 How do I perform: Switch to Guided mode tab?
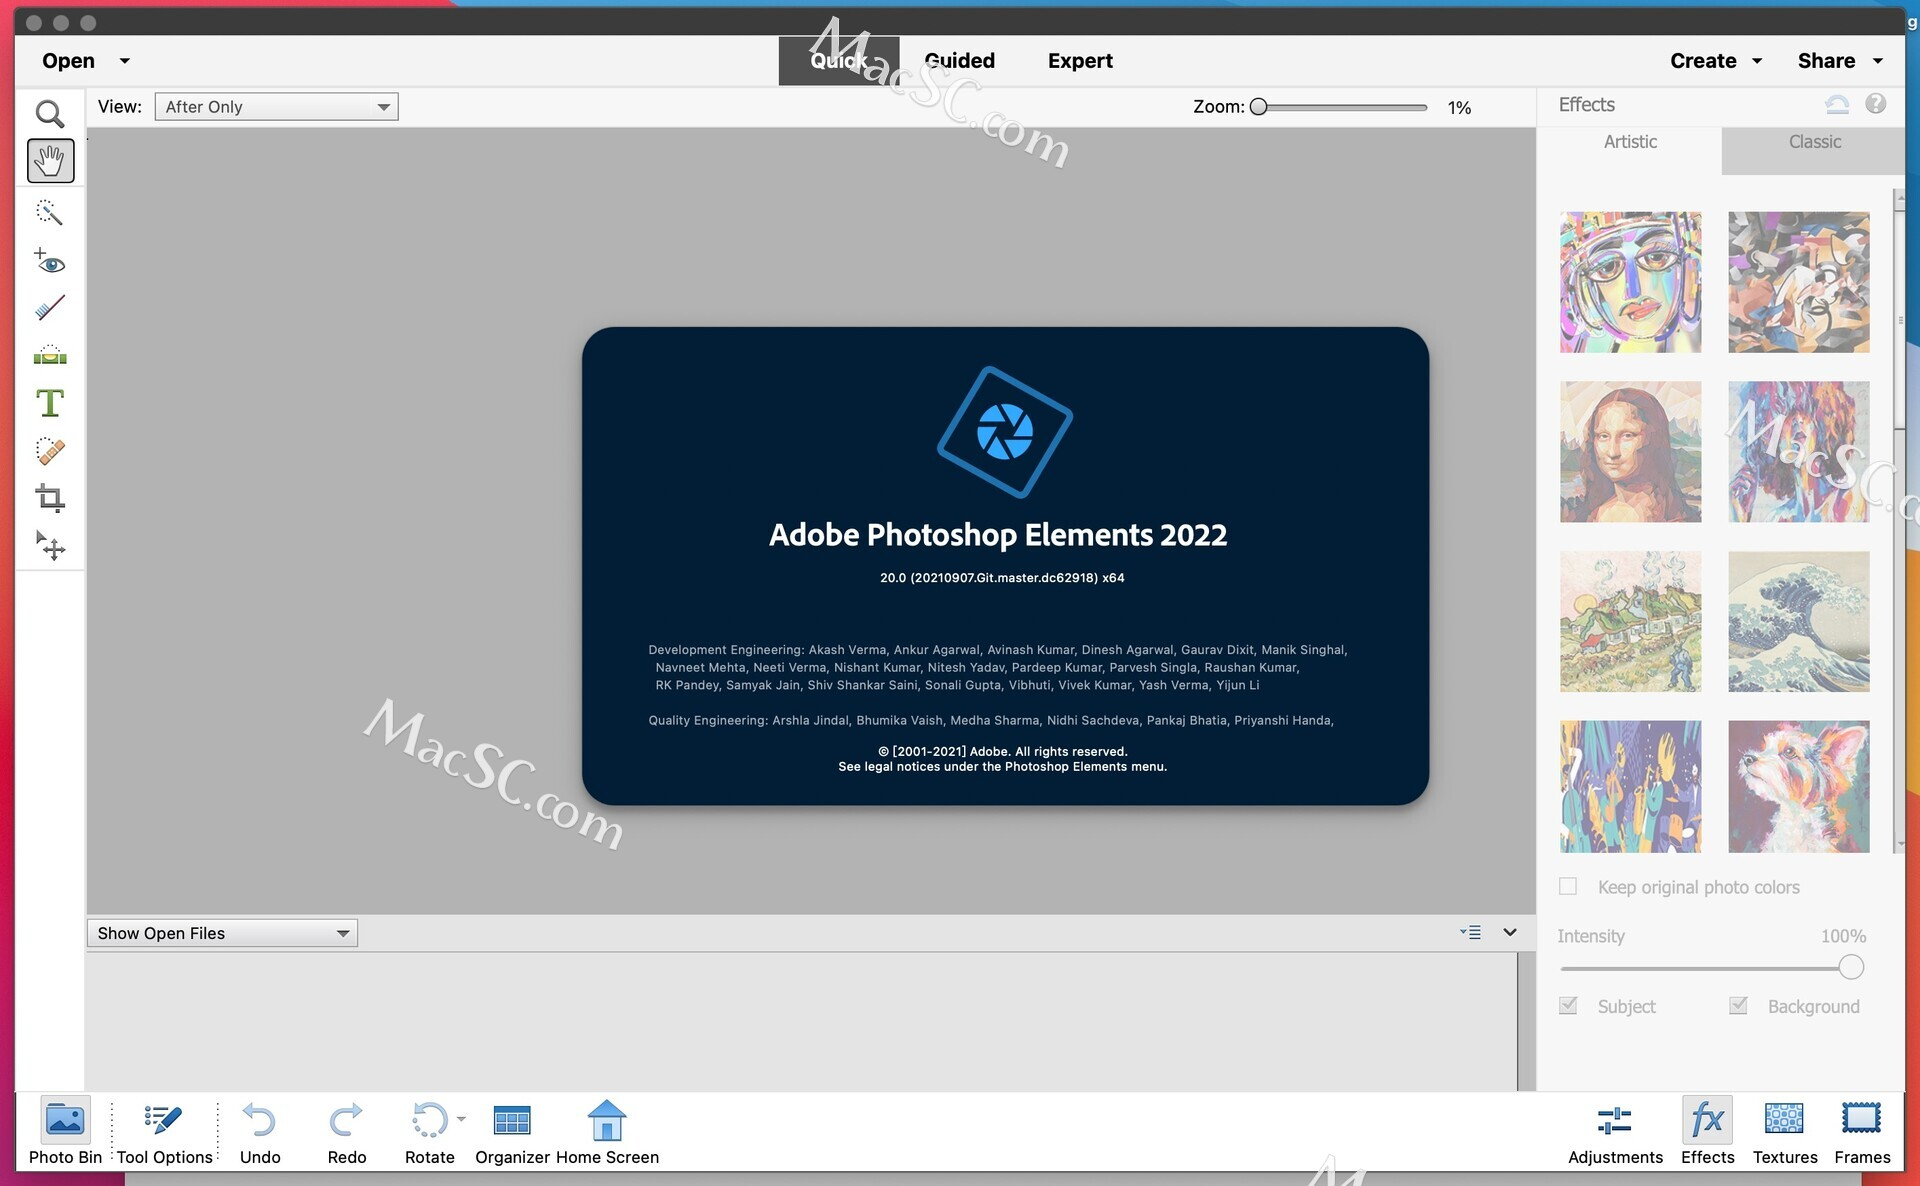(x=959, y=61)
